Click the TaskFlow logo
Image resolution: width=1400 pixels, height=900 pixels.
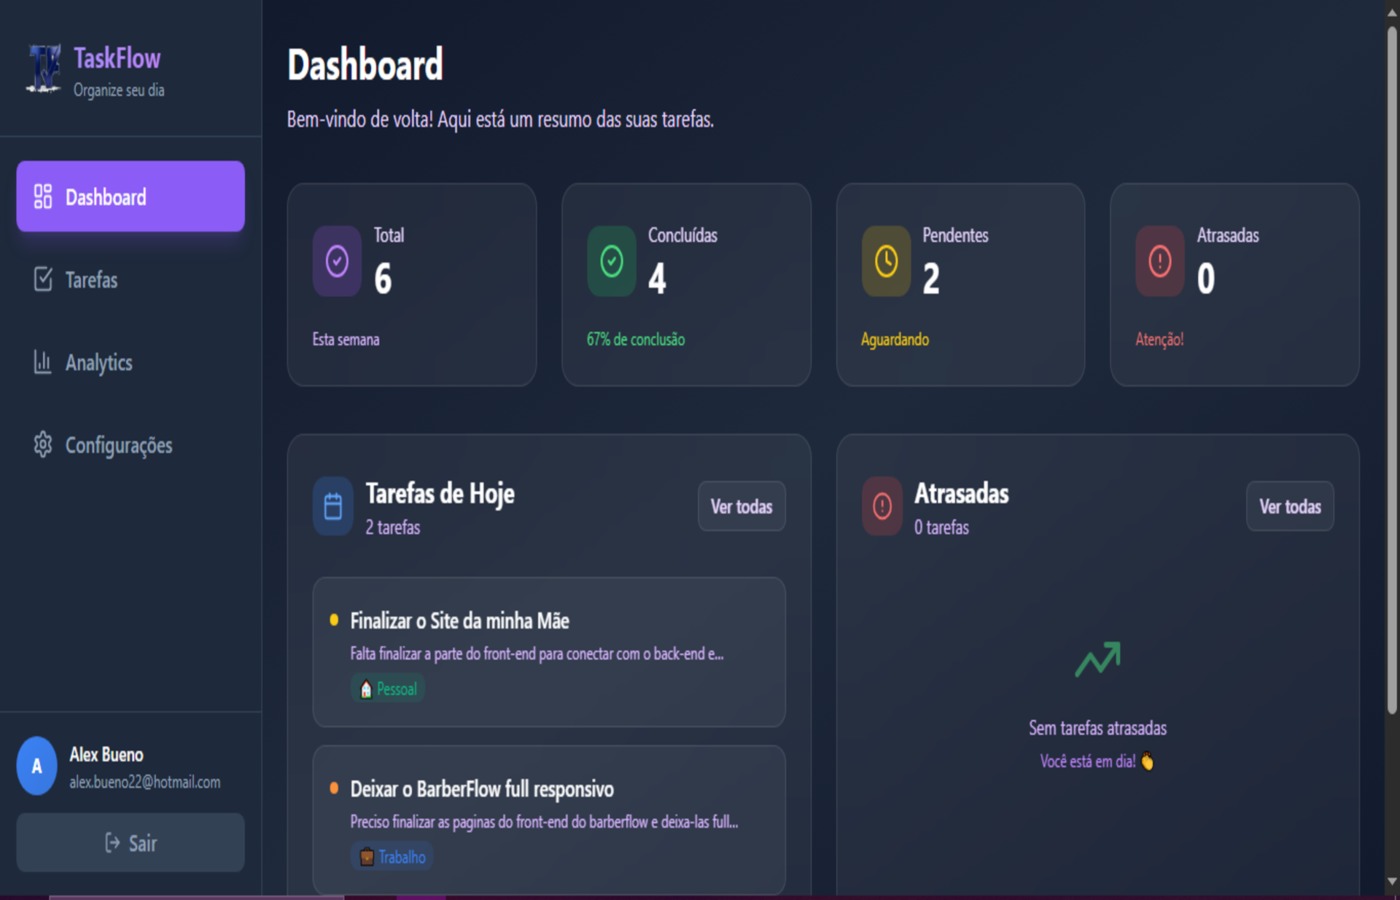point(44,69)
